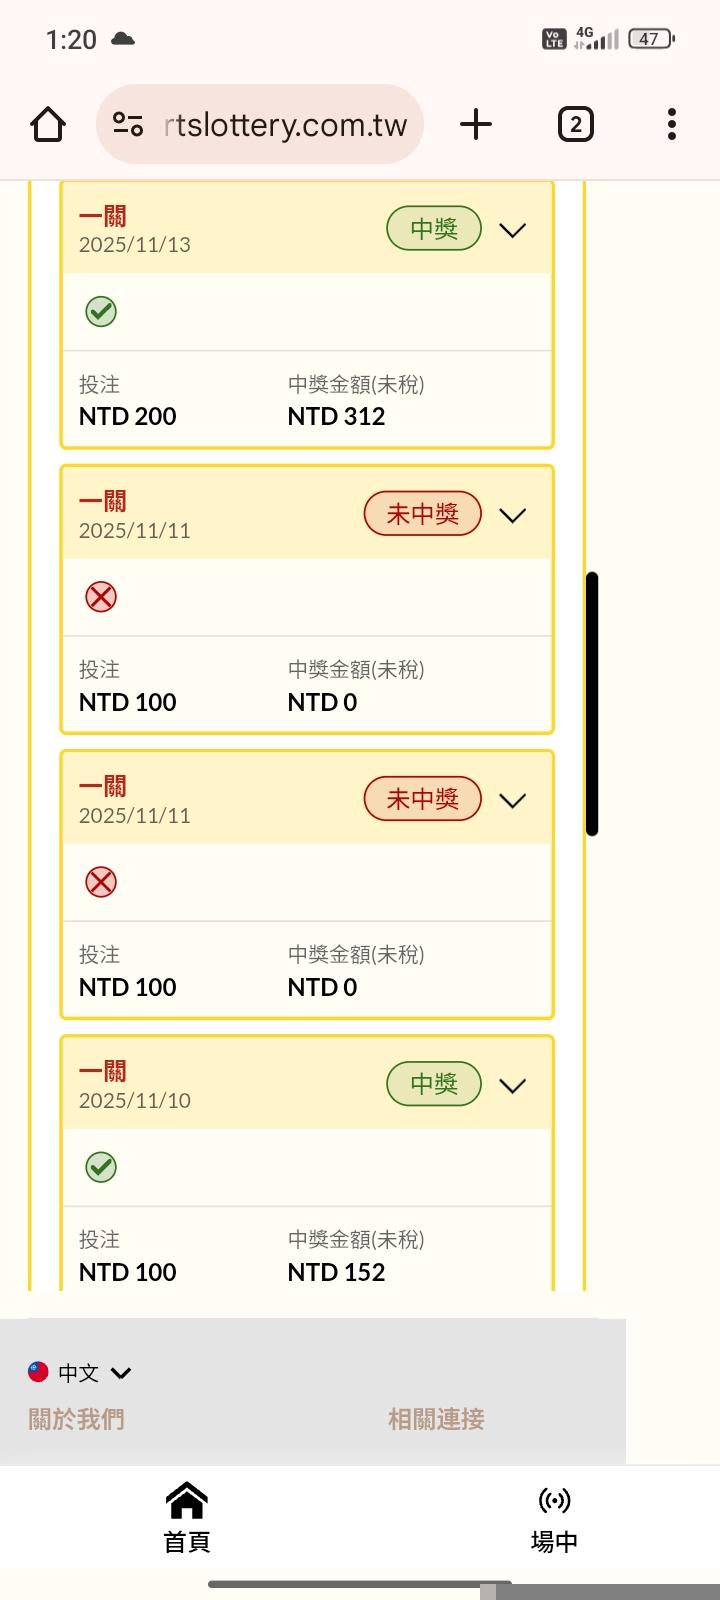Open the 關於我們 link
Screen dimensions: 720x1600
pos(76,1419)
